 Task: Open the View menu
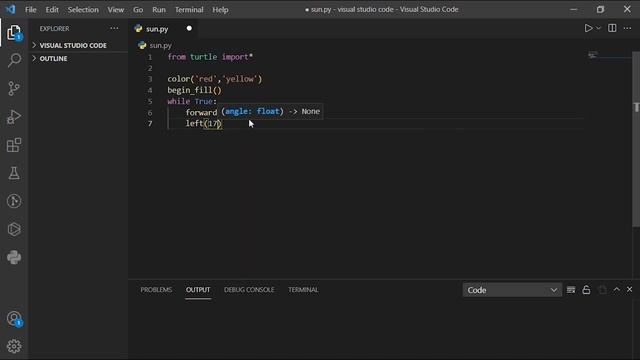116,9
